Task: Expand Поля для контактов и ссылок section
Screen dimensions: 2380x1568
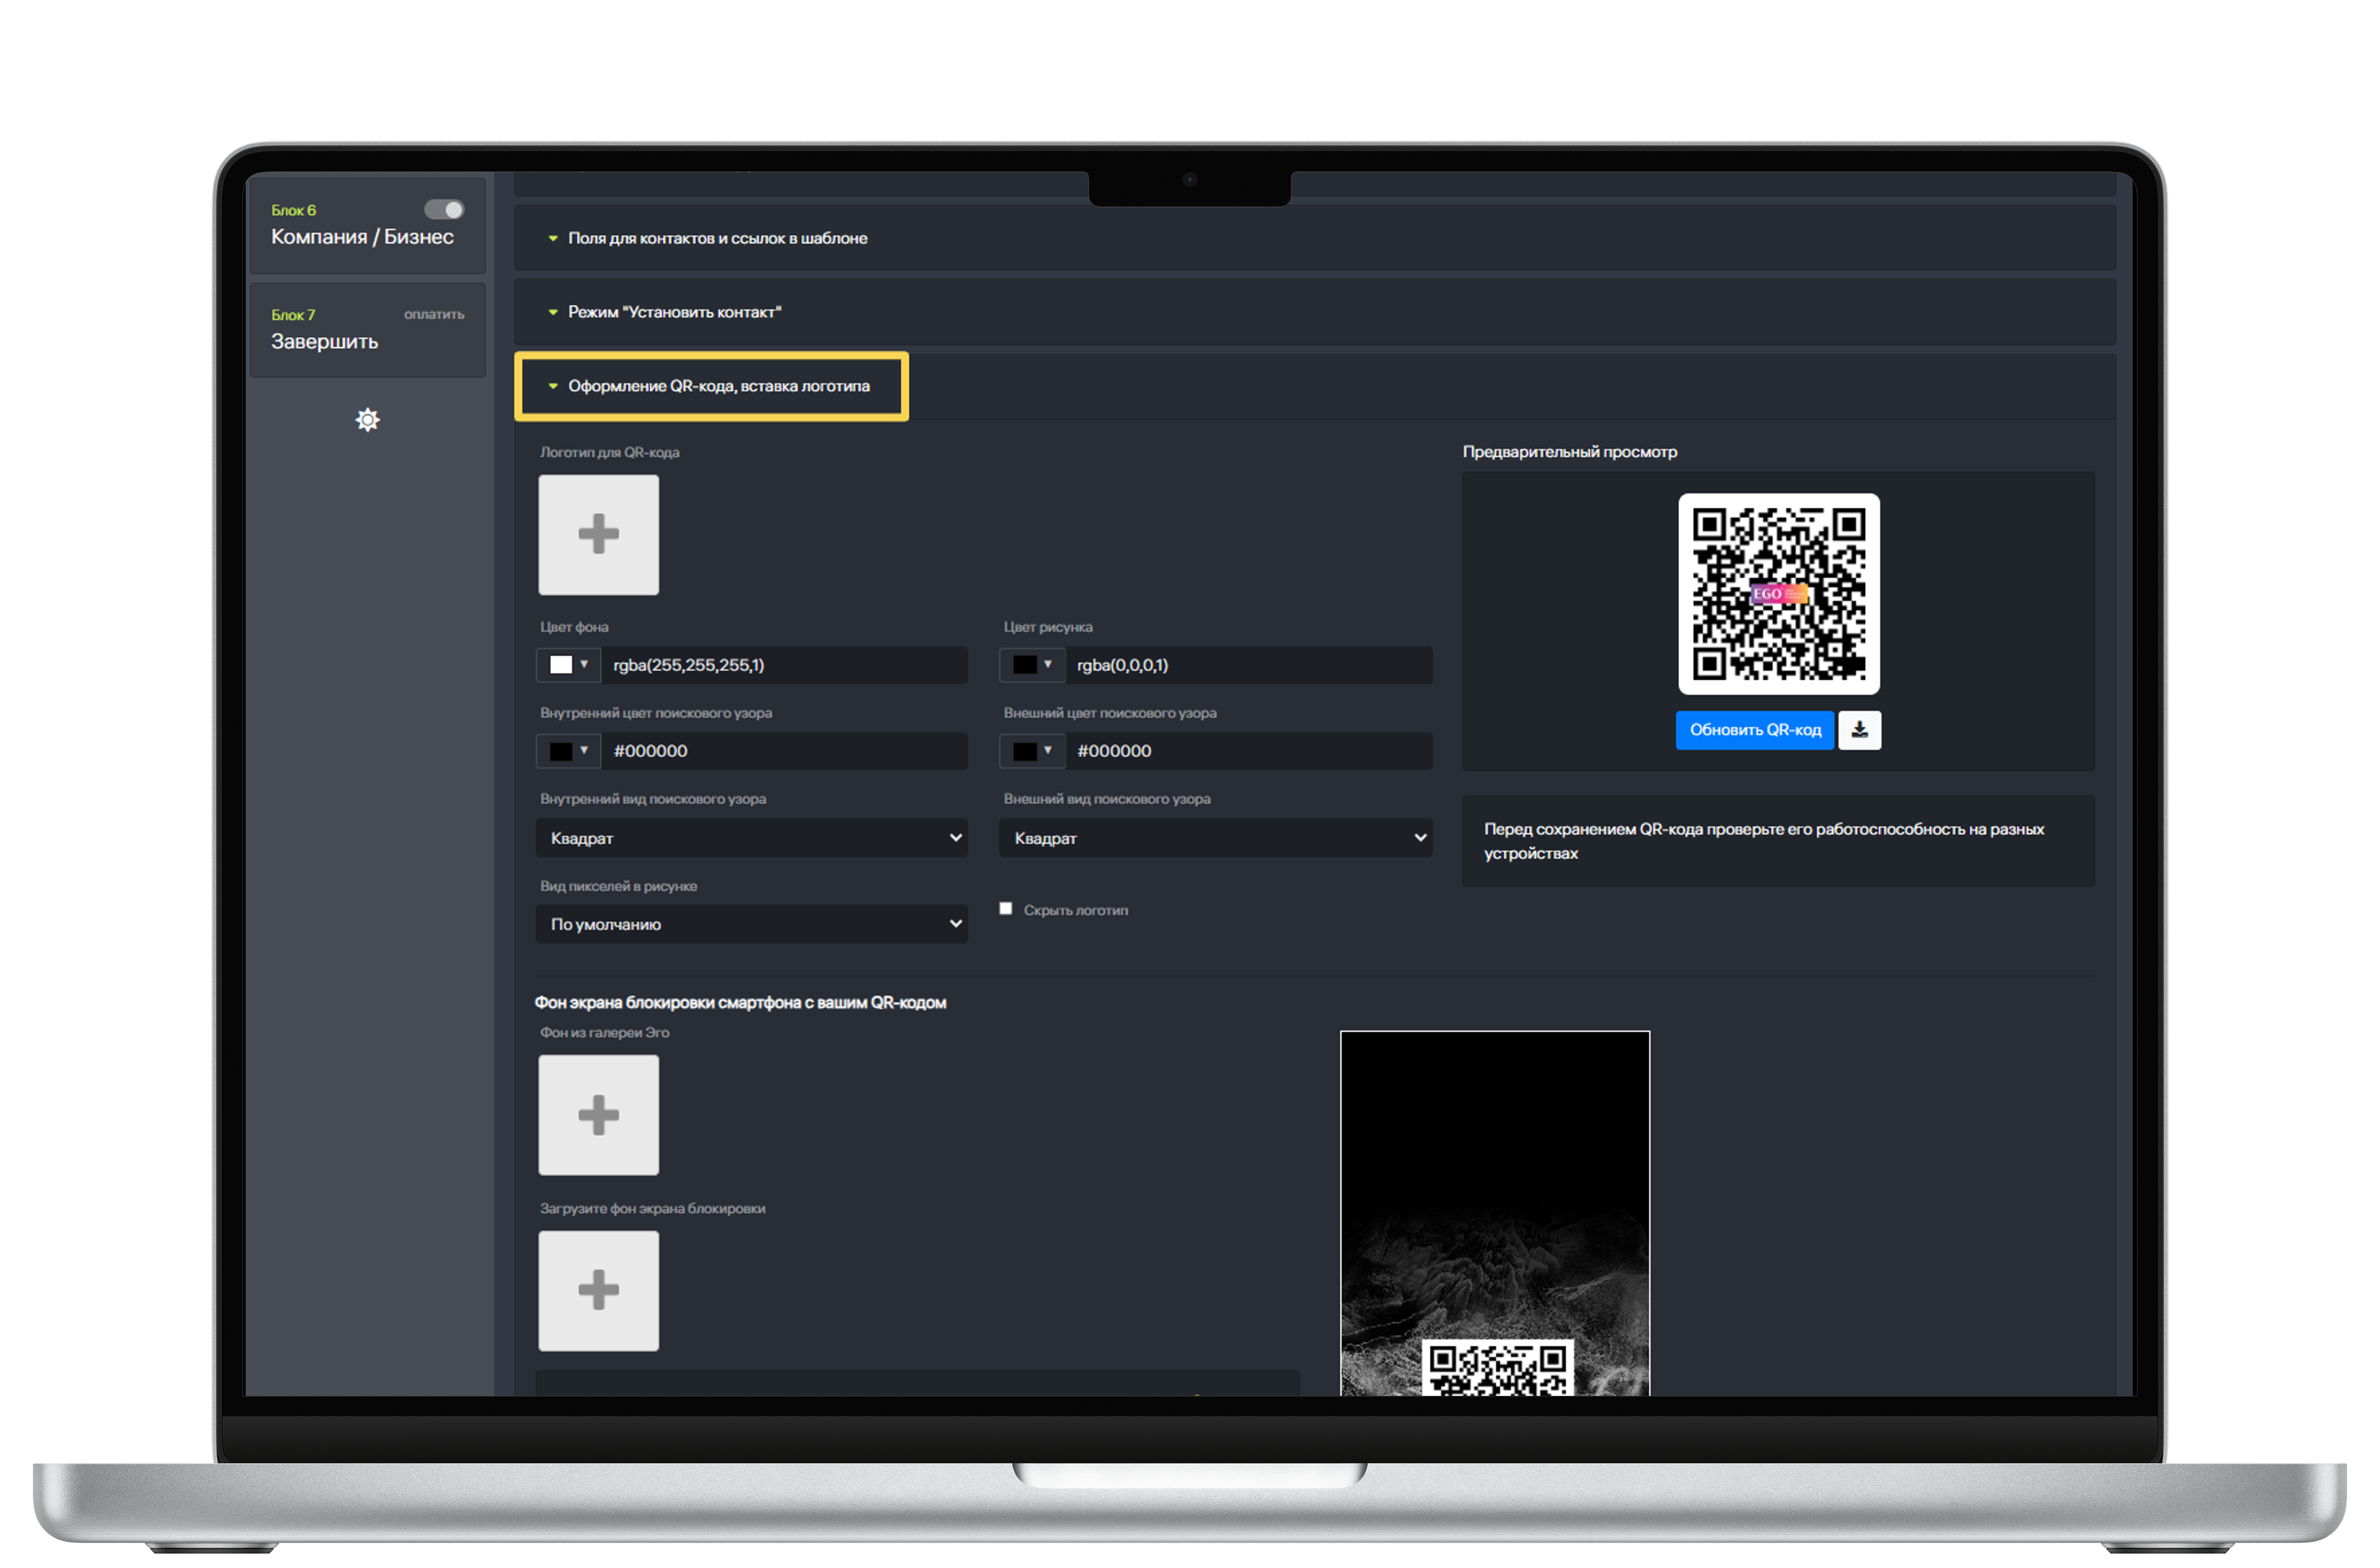Action: point(1314,238)
